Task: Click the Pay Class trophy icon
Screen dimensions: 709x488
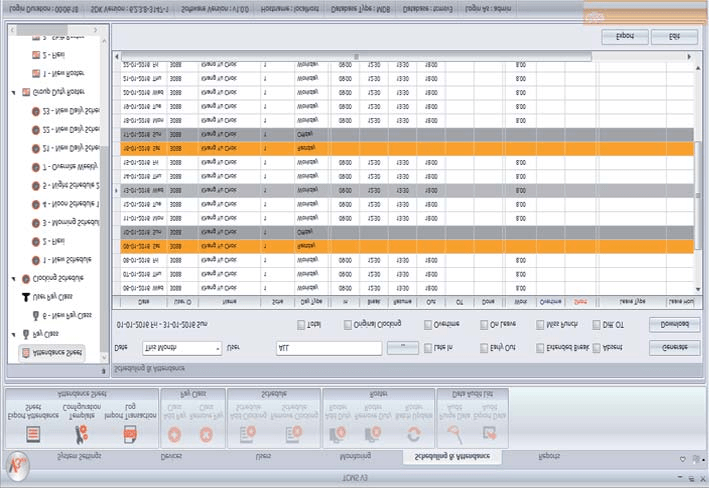Action: [26, 334]
